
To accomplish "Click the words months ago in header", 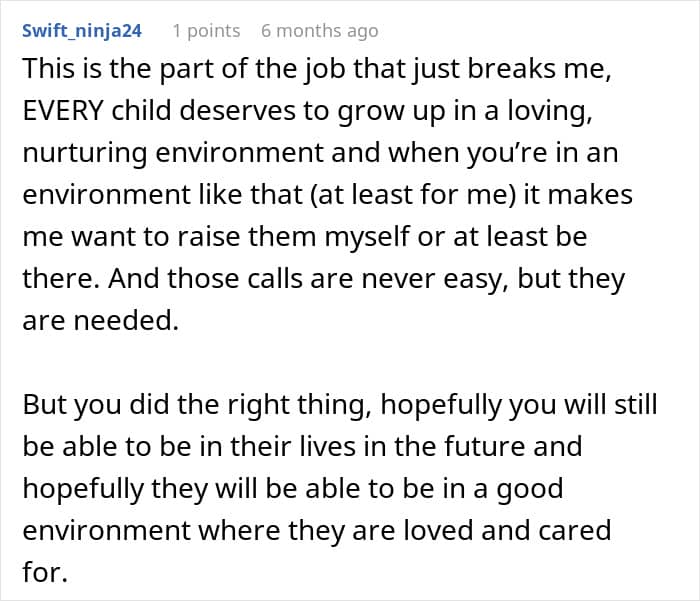I will [327, 31].
